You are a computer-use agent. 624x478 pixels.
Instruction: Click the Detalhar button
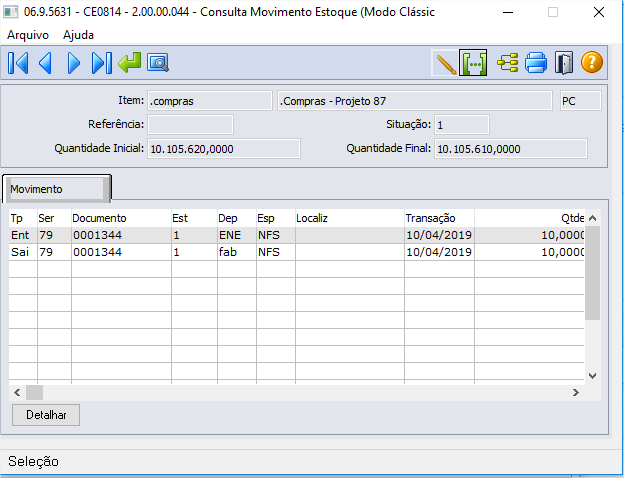[46, 415]
